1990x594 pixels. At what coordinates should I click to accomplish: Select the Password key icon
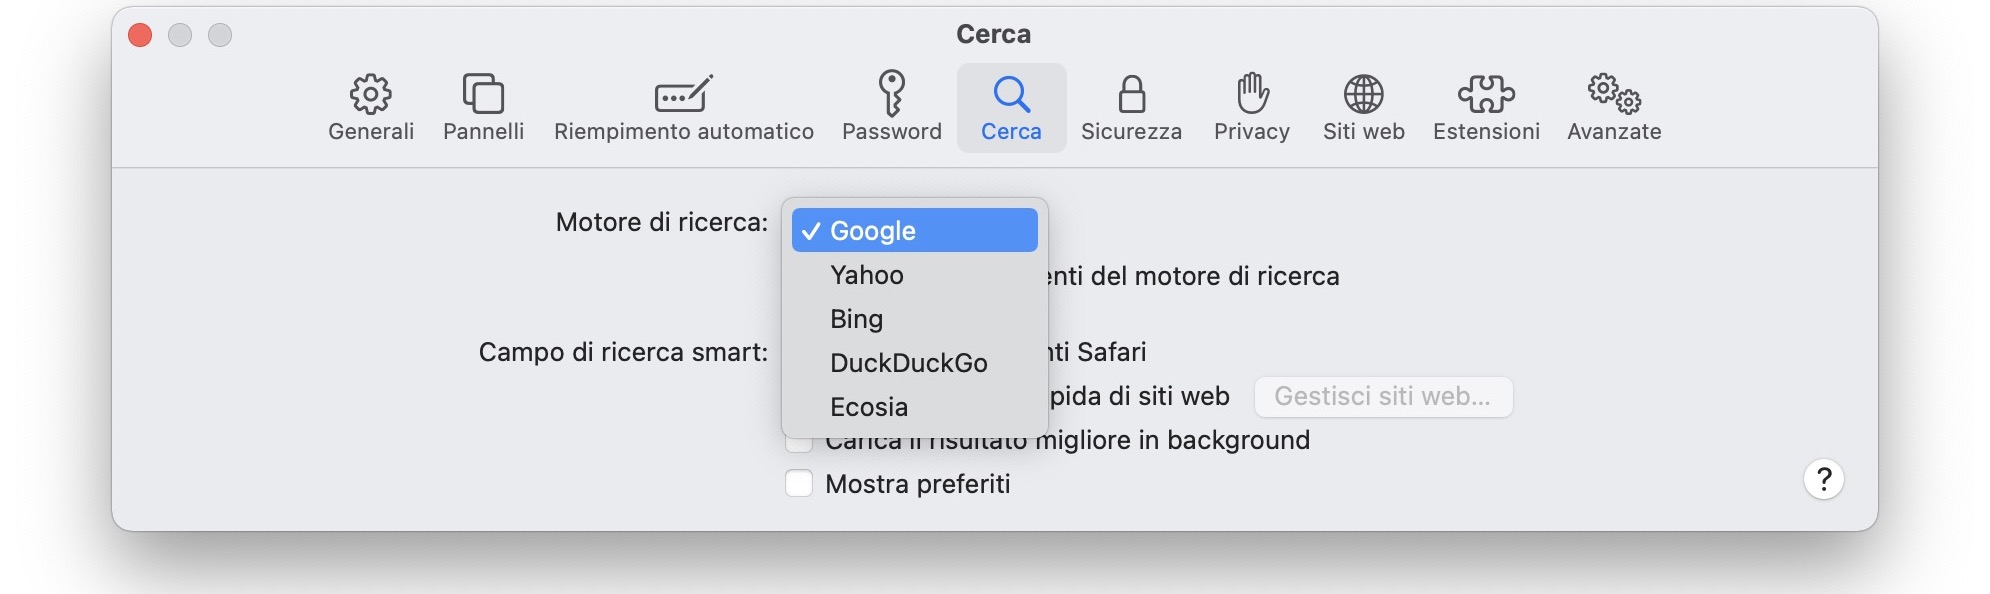click(x=890, y=105)
